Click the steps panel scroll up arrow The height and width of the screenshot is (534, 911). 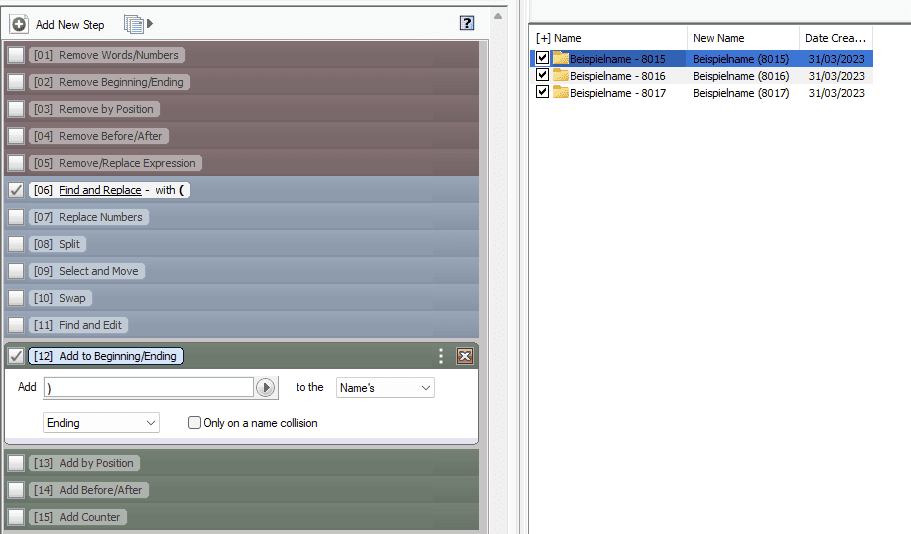click(498, 16)
